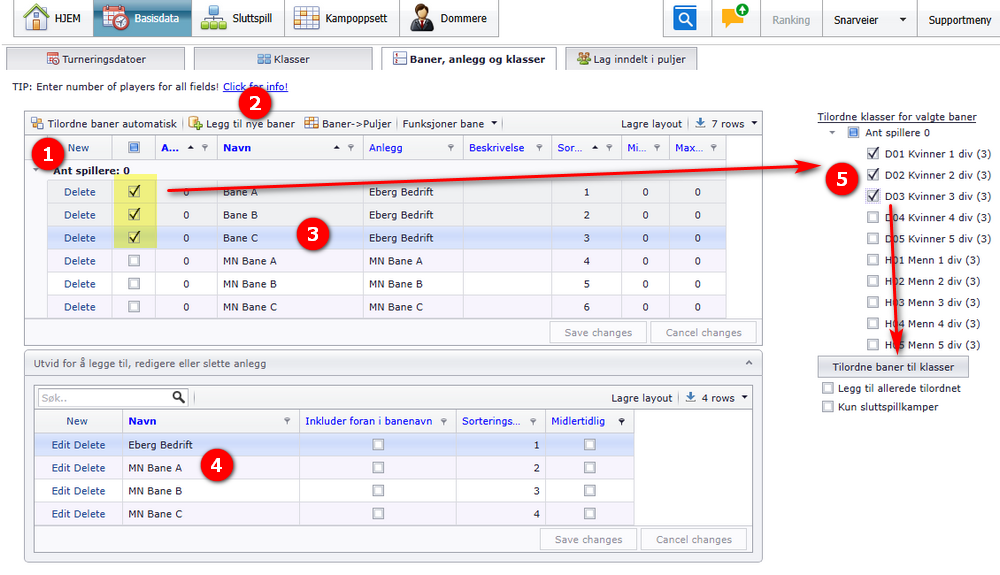Viewport: 1000px width, 575px height.
Task: Open the Snarveier dropdown arrow
Action: (x=902, y=20)
